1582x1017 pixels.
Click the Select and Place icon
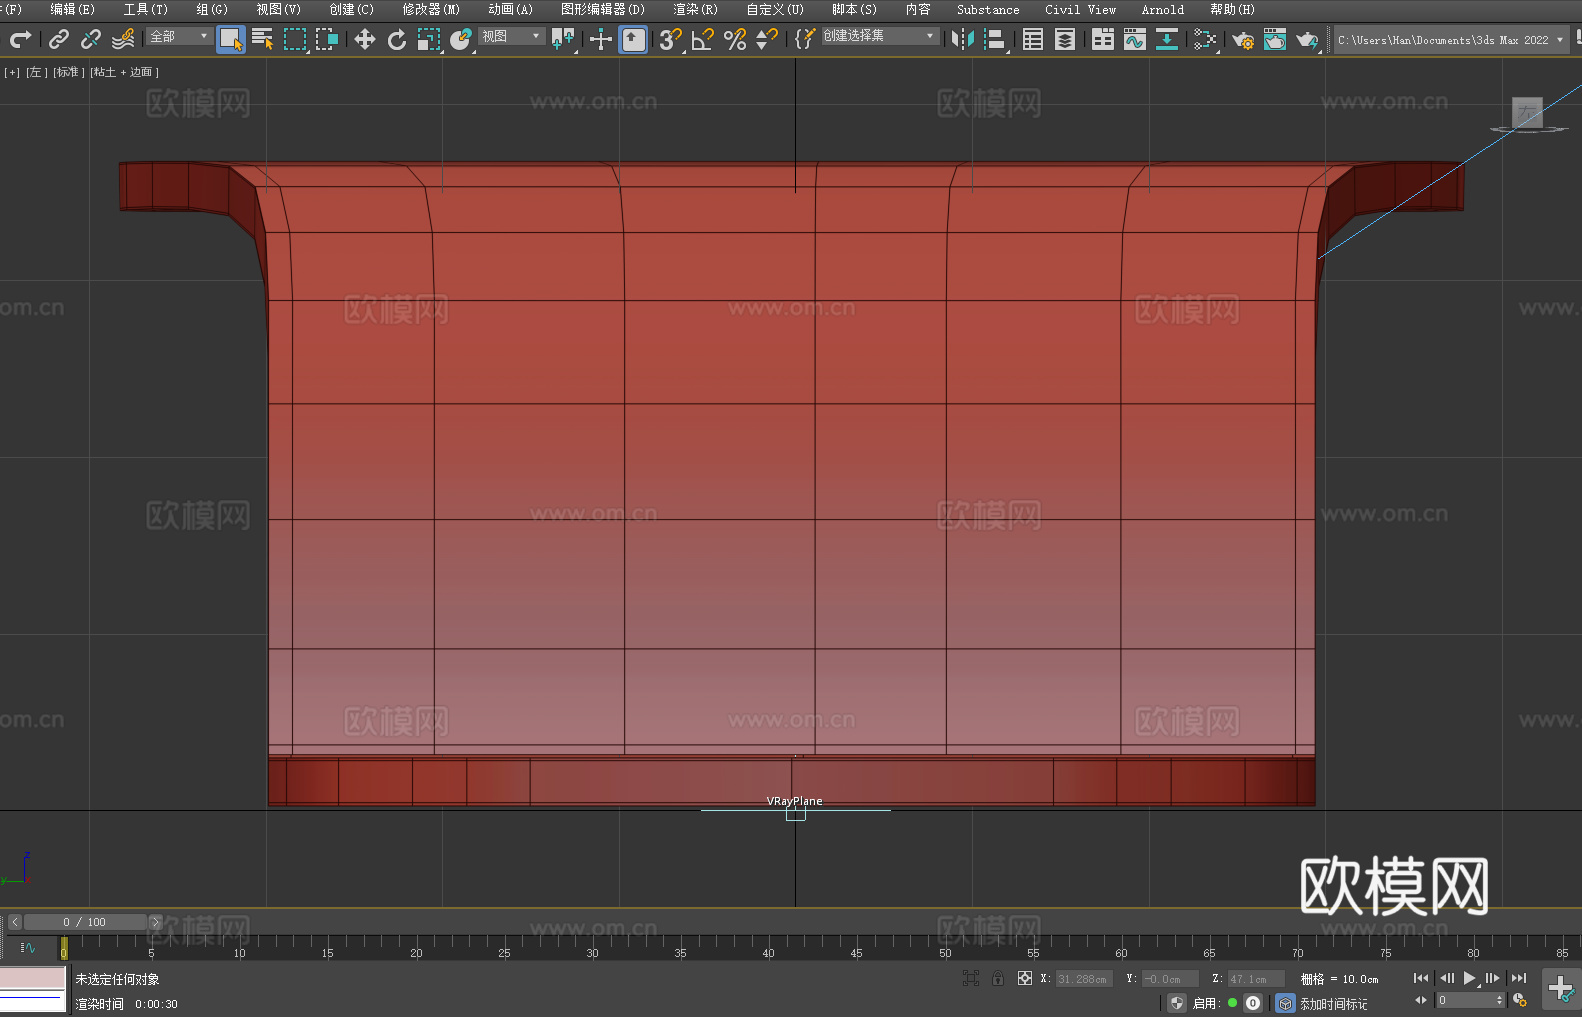click(x=461, y=39)
